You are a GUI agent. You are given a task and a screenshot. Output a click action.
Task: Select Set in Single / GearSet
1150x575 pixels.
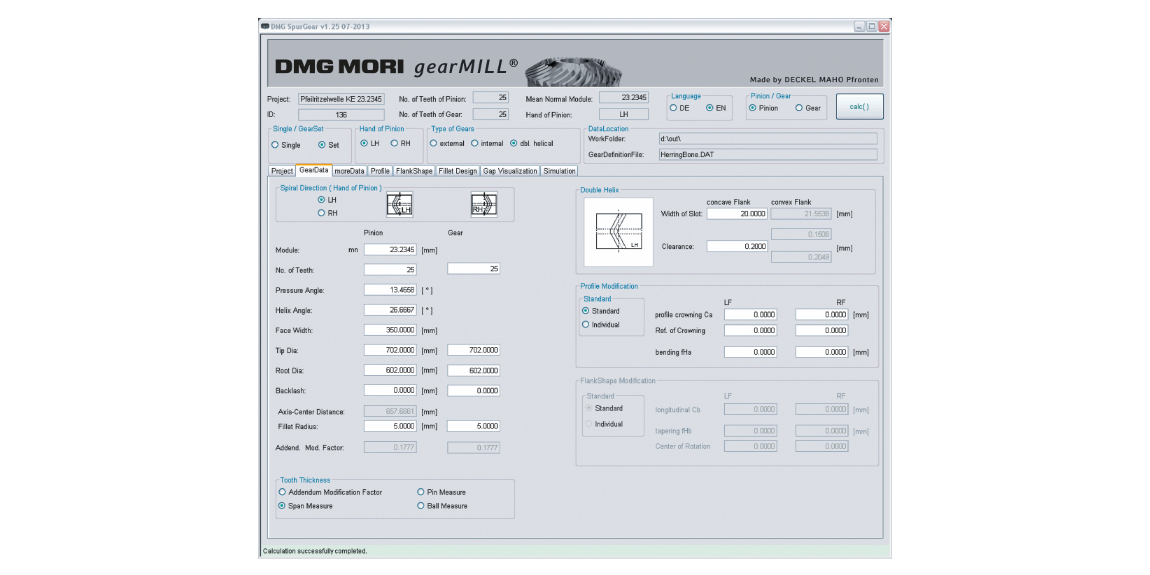click(x=321, y=144)
